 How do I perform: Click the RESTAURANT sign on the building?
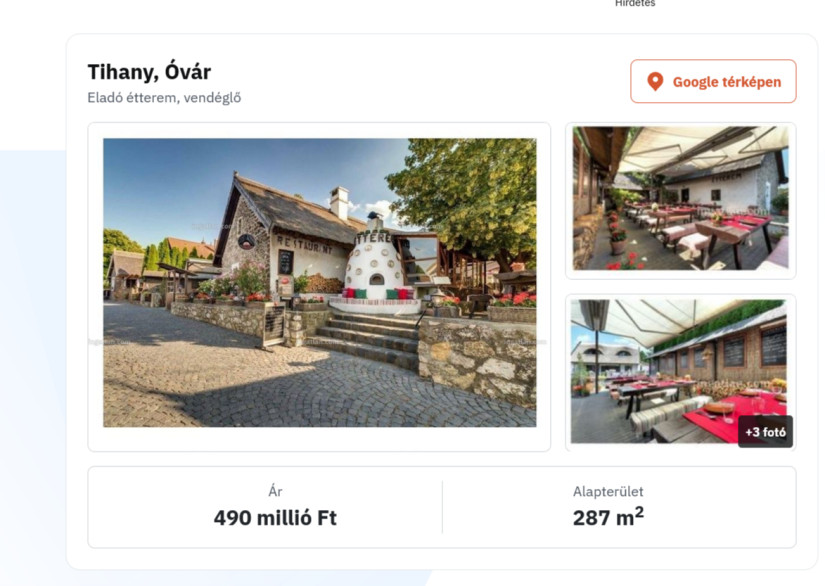pyautogui.click(x=305, y=245)
